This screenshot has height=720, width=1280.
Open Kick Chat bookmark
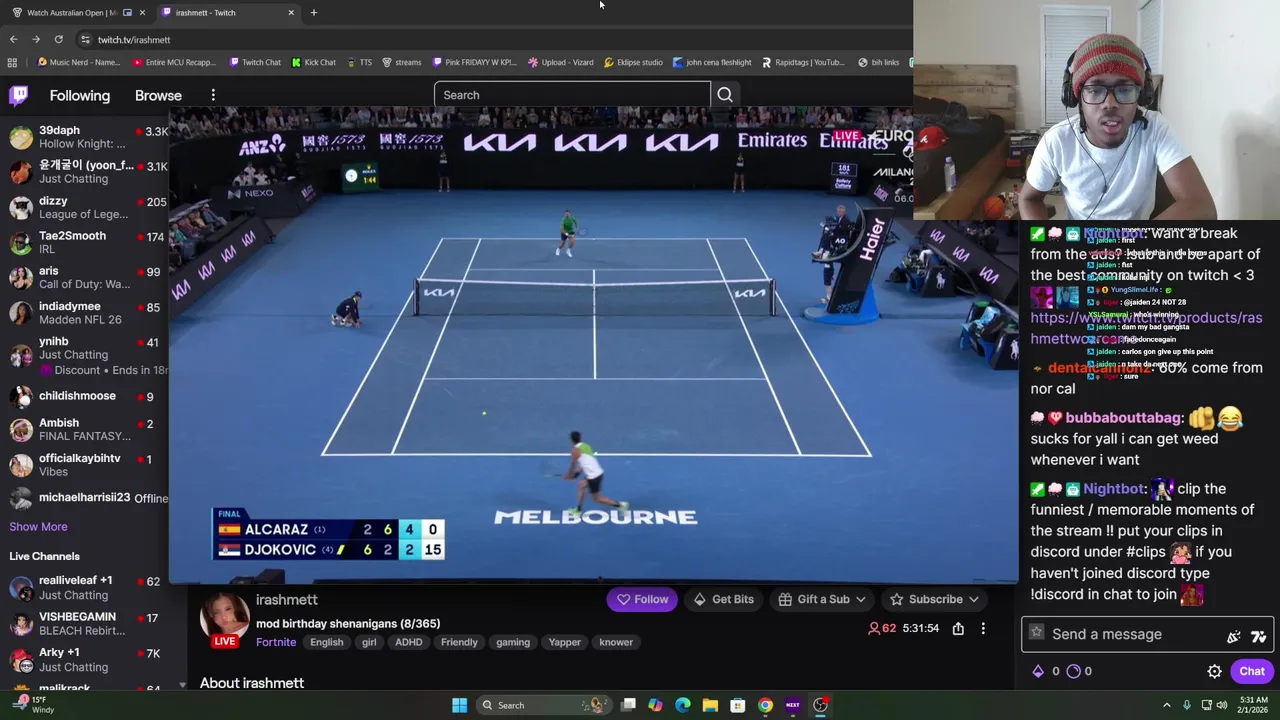[x=314, y=62]
